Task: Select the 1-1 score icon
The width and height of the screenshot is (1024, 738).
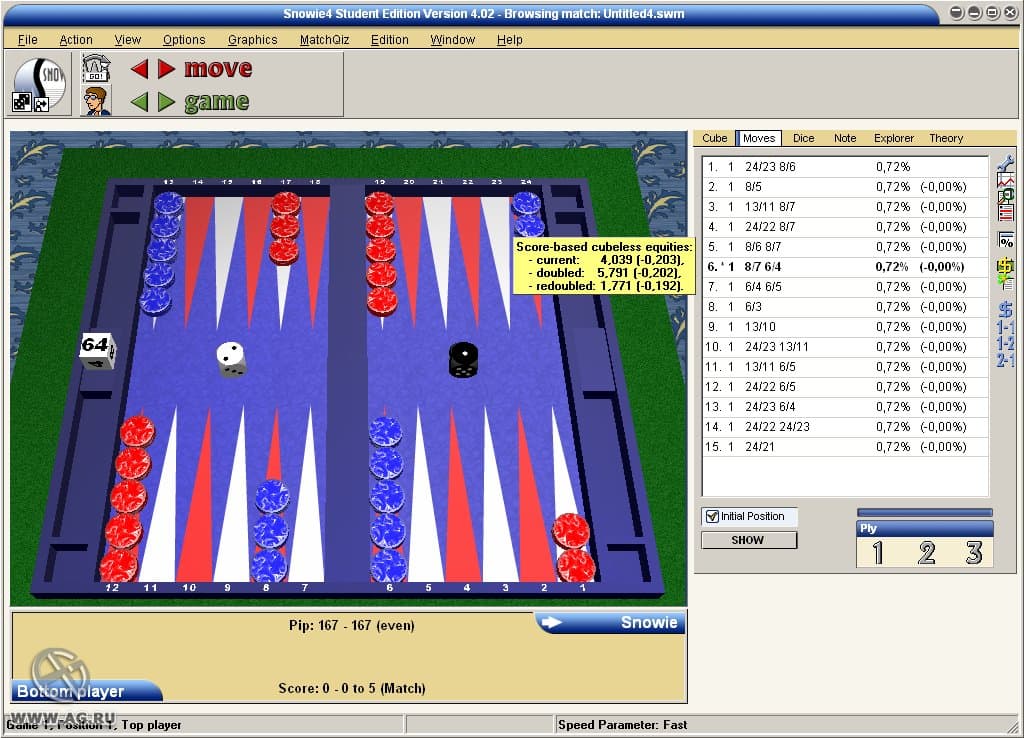Action: click(1006, 327)
